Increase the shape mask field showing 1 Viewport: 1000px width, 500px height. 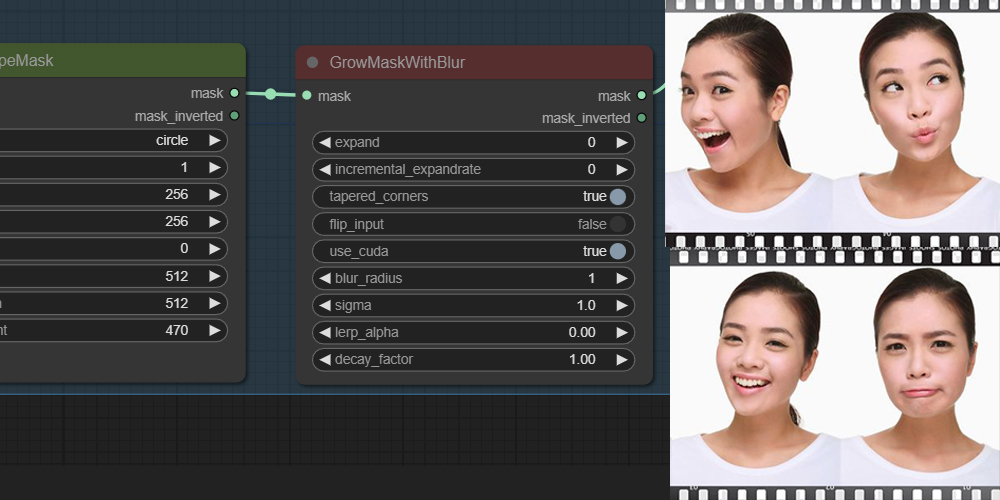click(215, 167)
